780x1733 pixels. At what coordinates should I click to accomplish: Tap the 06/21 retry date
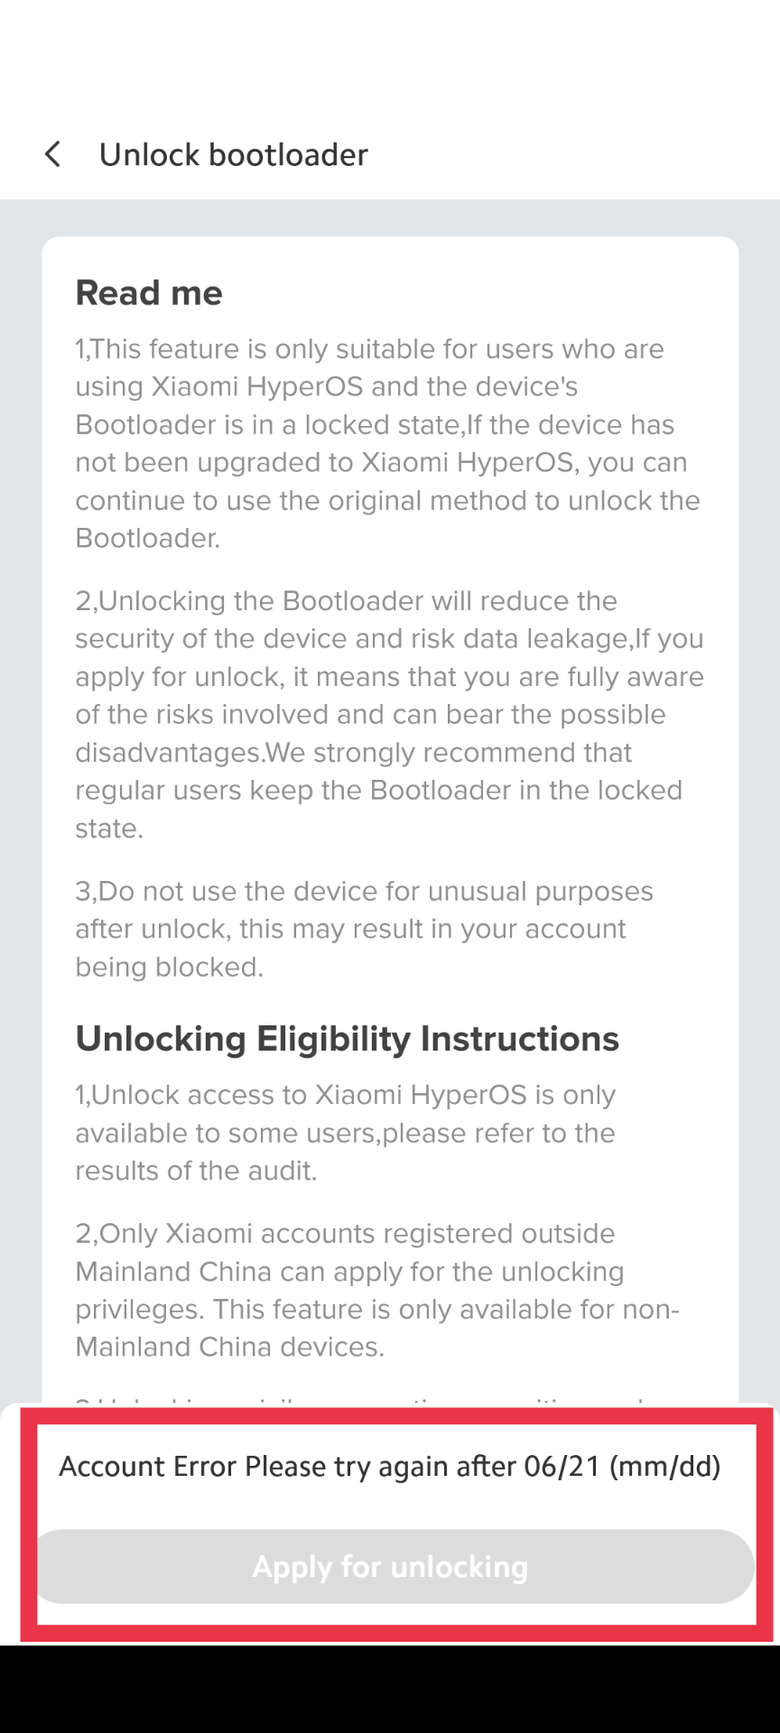click(x=562, y=1466)
